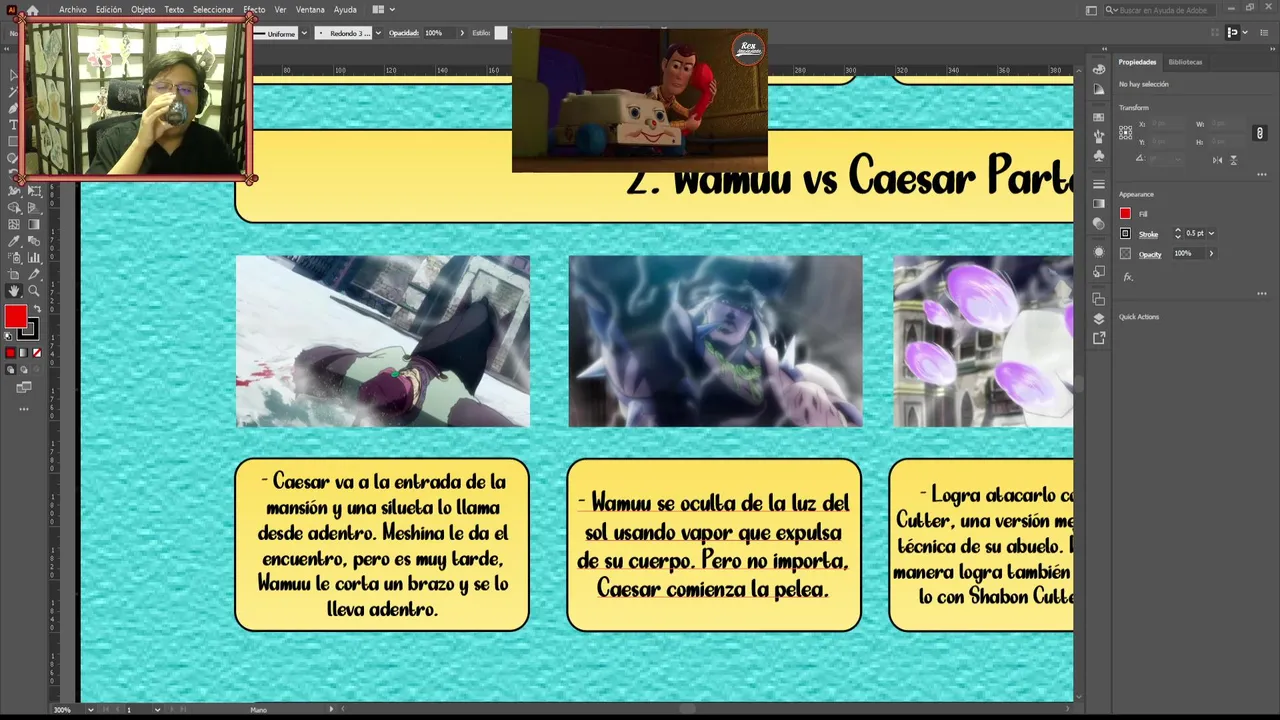Open the Graphic Styles panel from the dock
The width and height of the screenshot is (1280, 720).
coord(1099,271)
